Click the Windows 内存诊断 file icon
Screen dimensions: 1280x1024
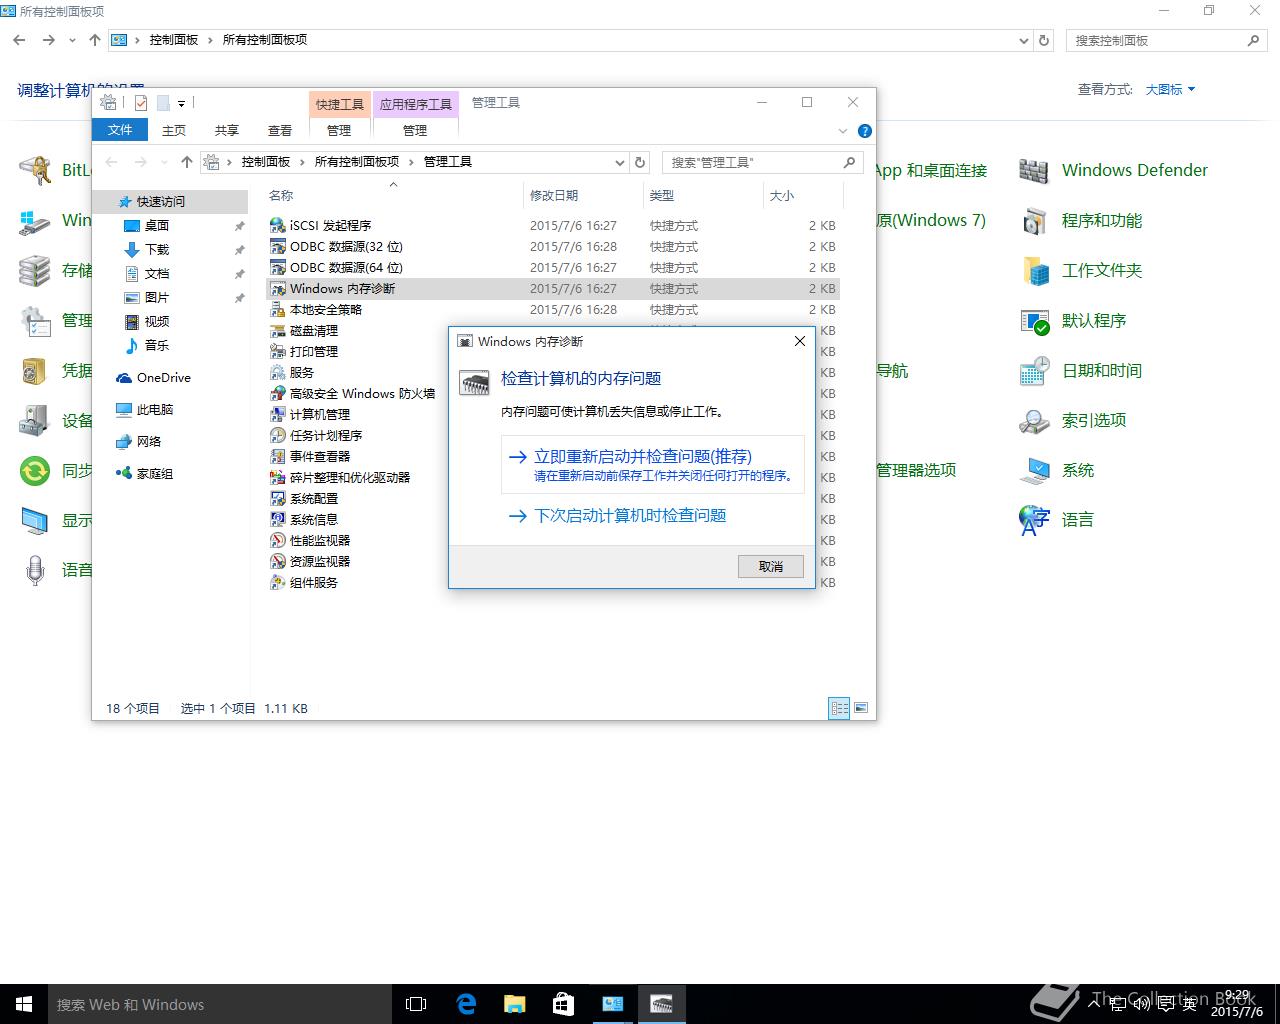tap(278, 288)
